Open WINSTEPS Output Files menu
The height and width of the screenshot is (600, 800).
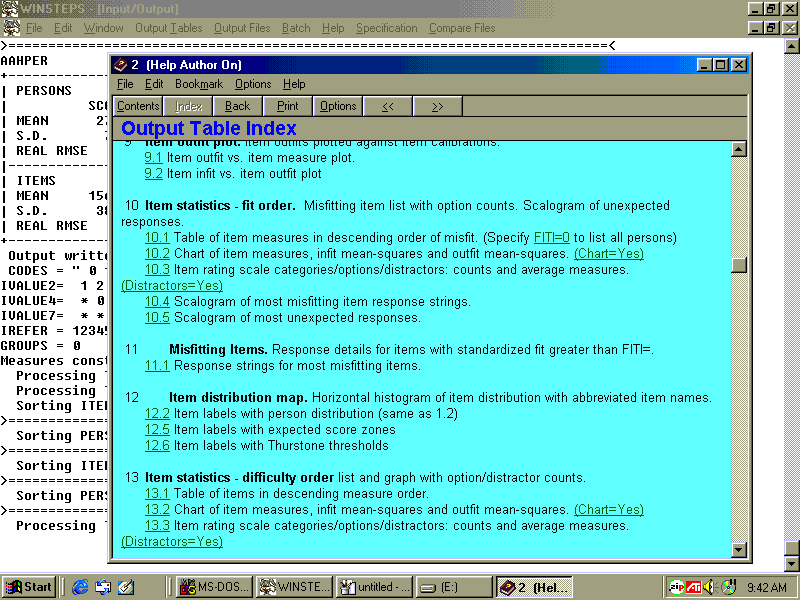coord(242,28)
